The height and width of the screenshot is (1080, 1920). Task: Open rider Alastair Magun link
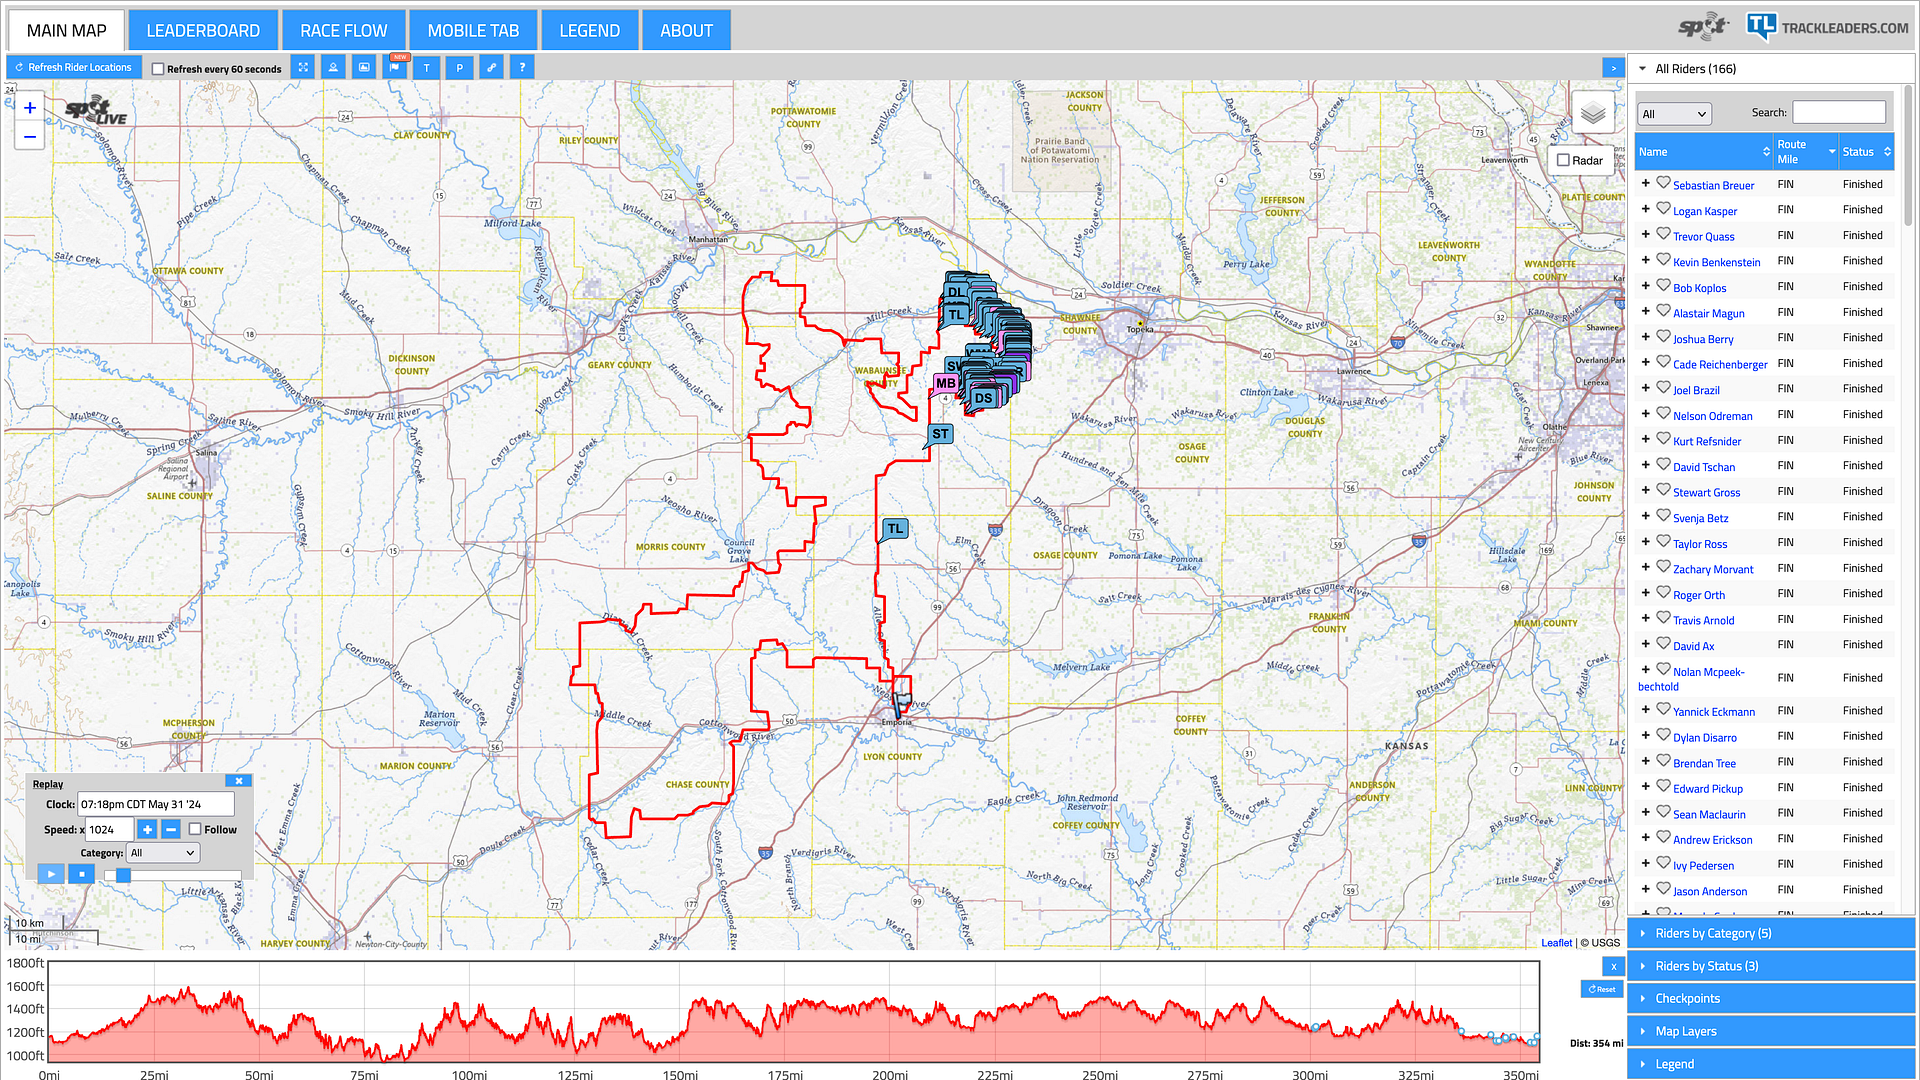1708,313
